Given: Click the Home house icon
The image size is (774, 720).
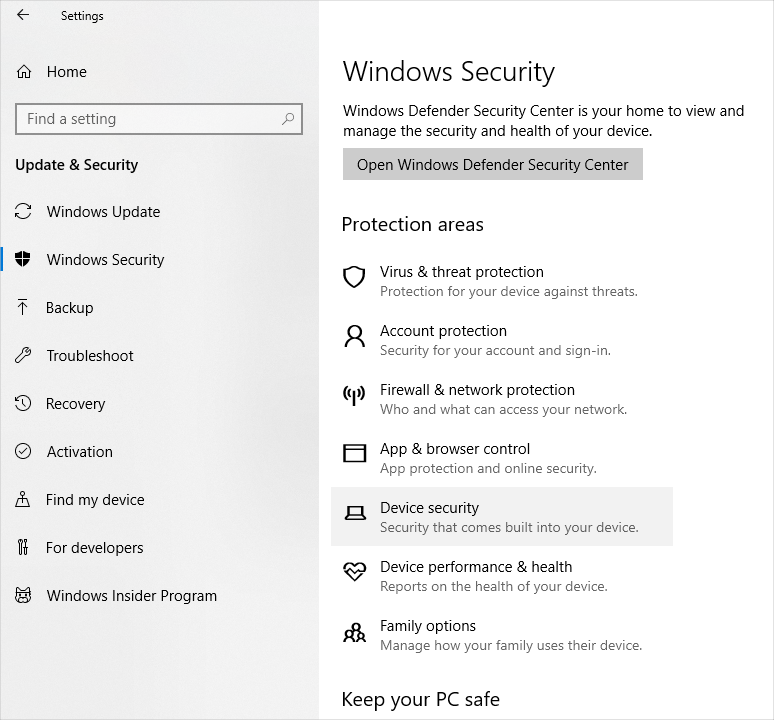Looking at the screenshot, I should pyautogui.click(x=24, y=72).
